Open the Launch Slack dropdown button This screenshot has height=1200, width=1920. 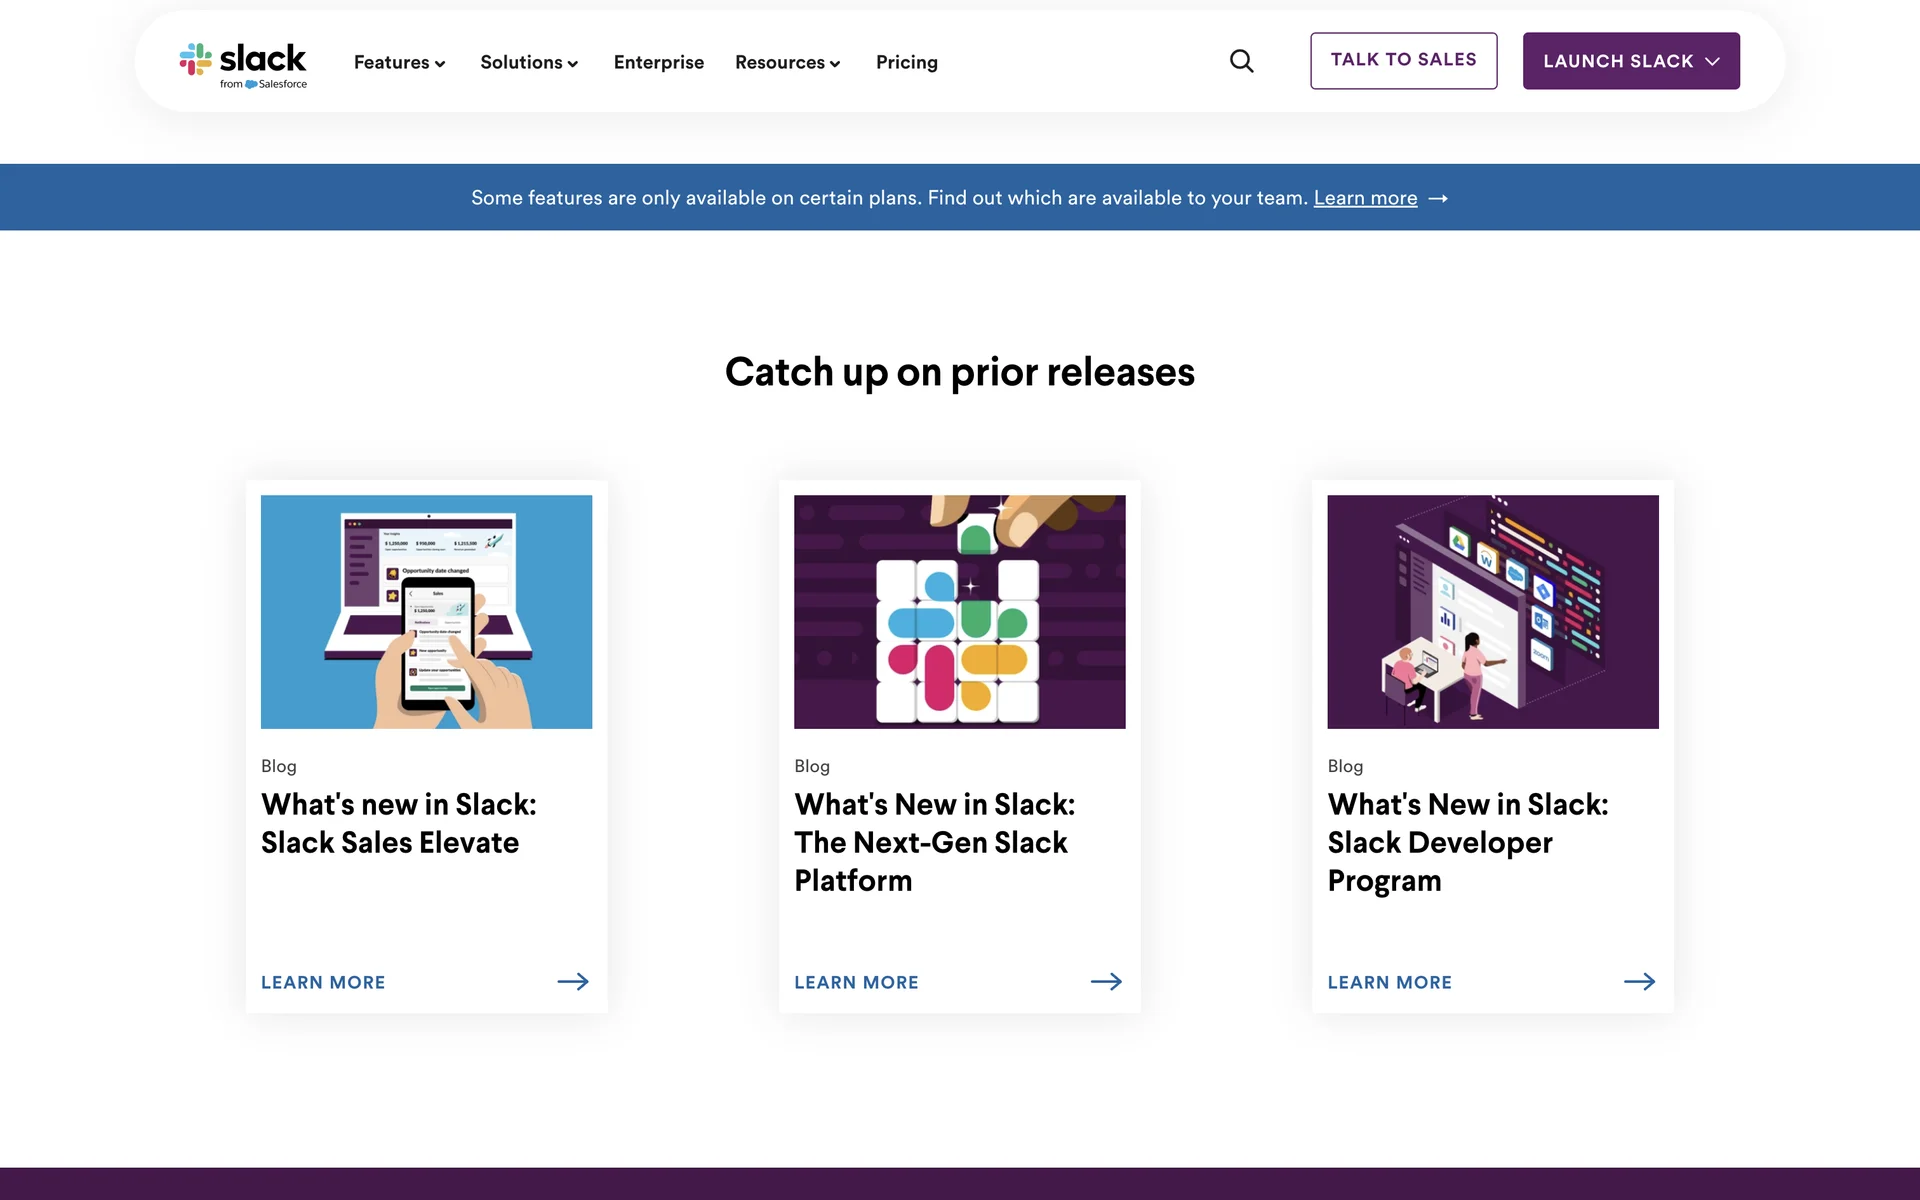tap(1630, 61)
